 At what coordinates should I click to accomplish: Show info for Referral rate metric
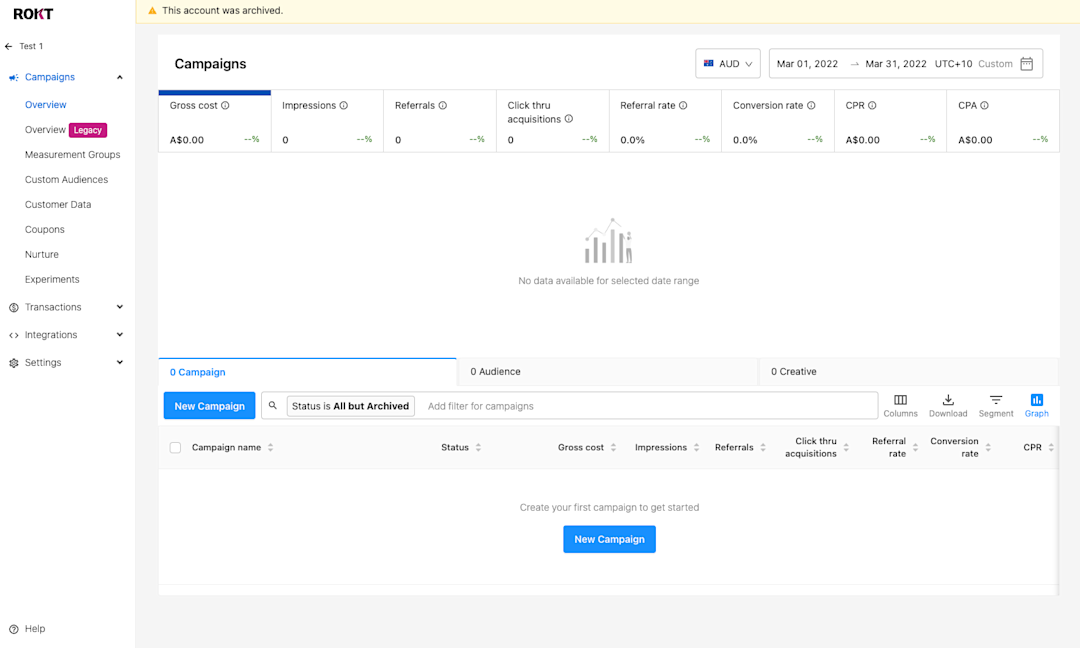coord(683,105)
